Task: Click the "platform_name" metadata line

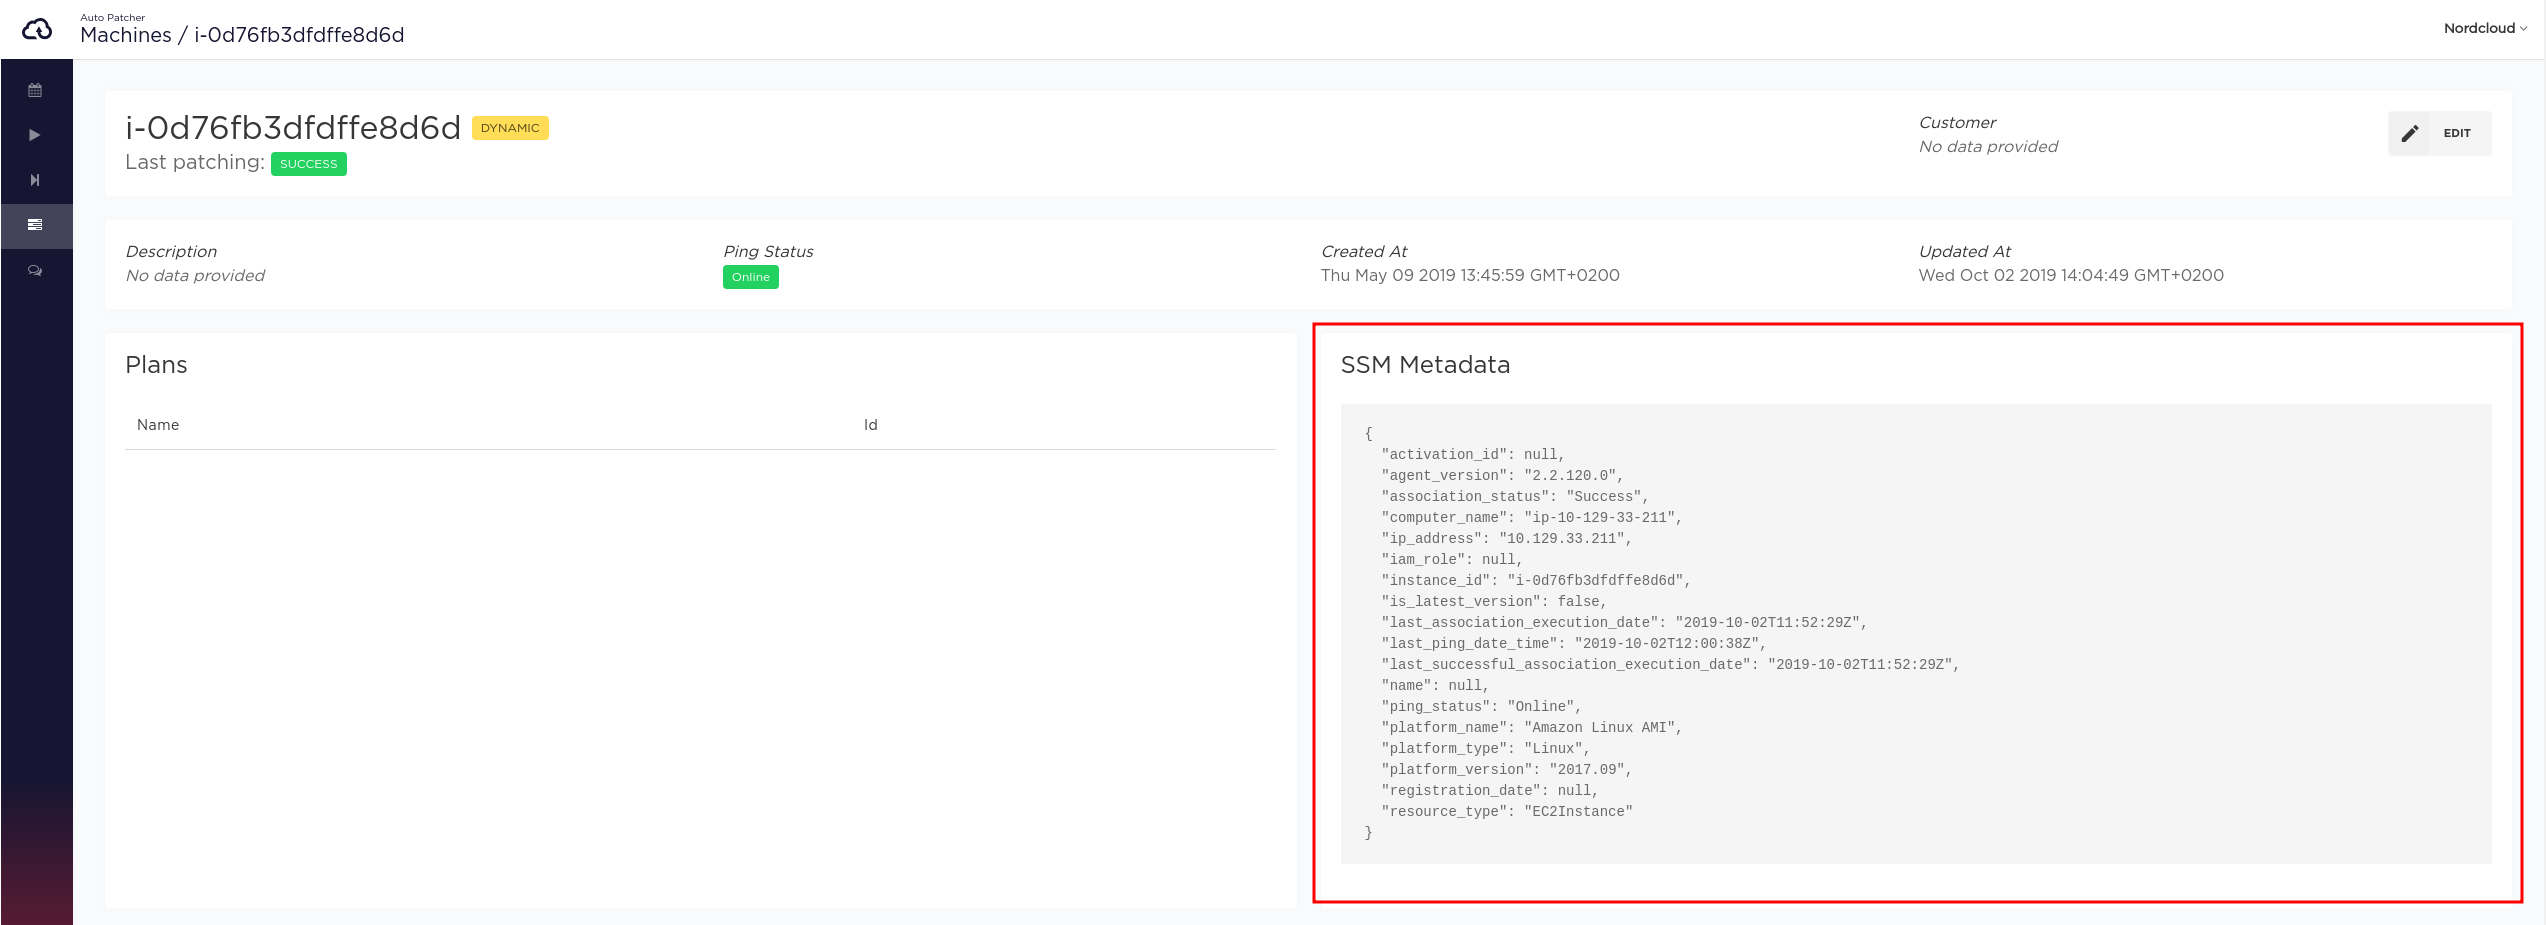Action: click(x=1532, y=728)
